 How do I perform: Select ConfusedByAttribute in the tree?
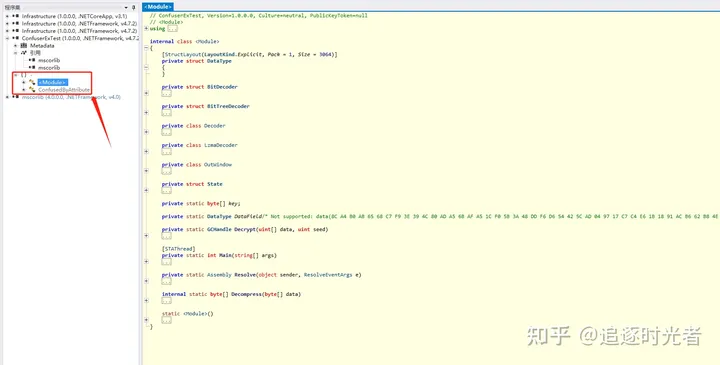point(64,90)
